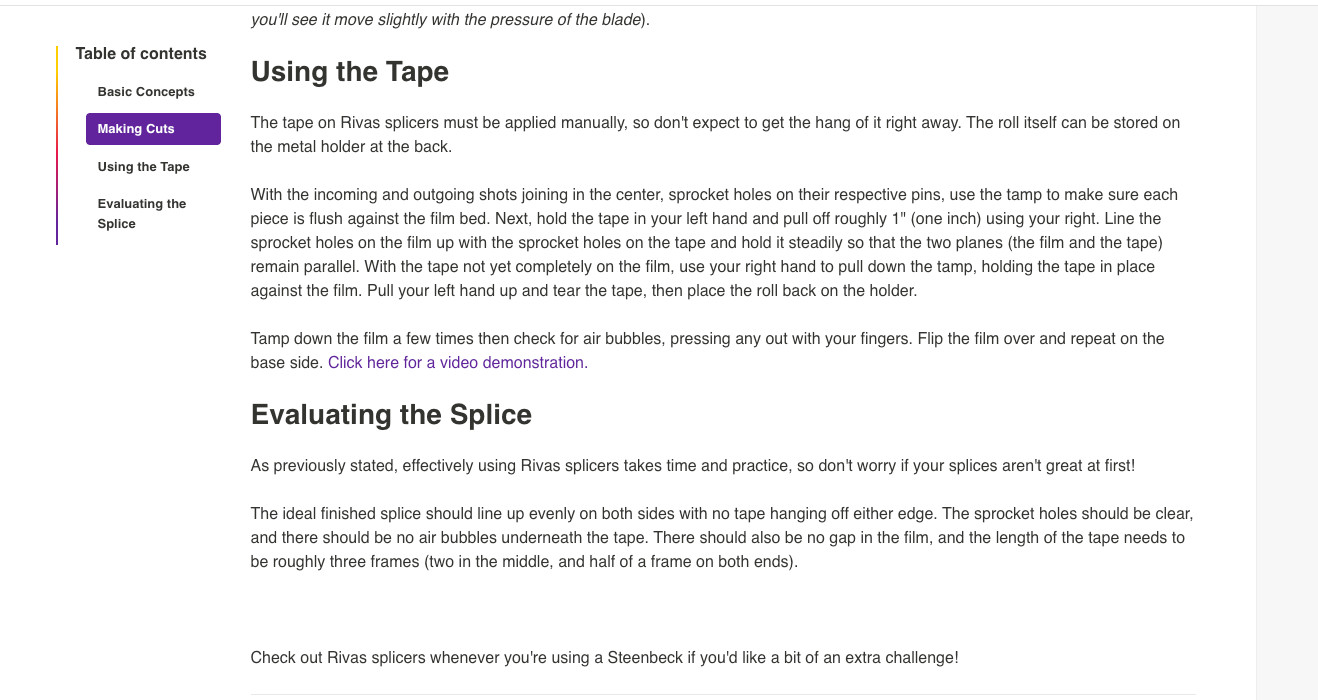1318x700 pixels.
Task: Go to Evaluating the Splice sidebar link
Action: coord(141,213)
